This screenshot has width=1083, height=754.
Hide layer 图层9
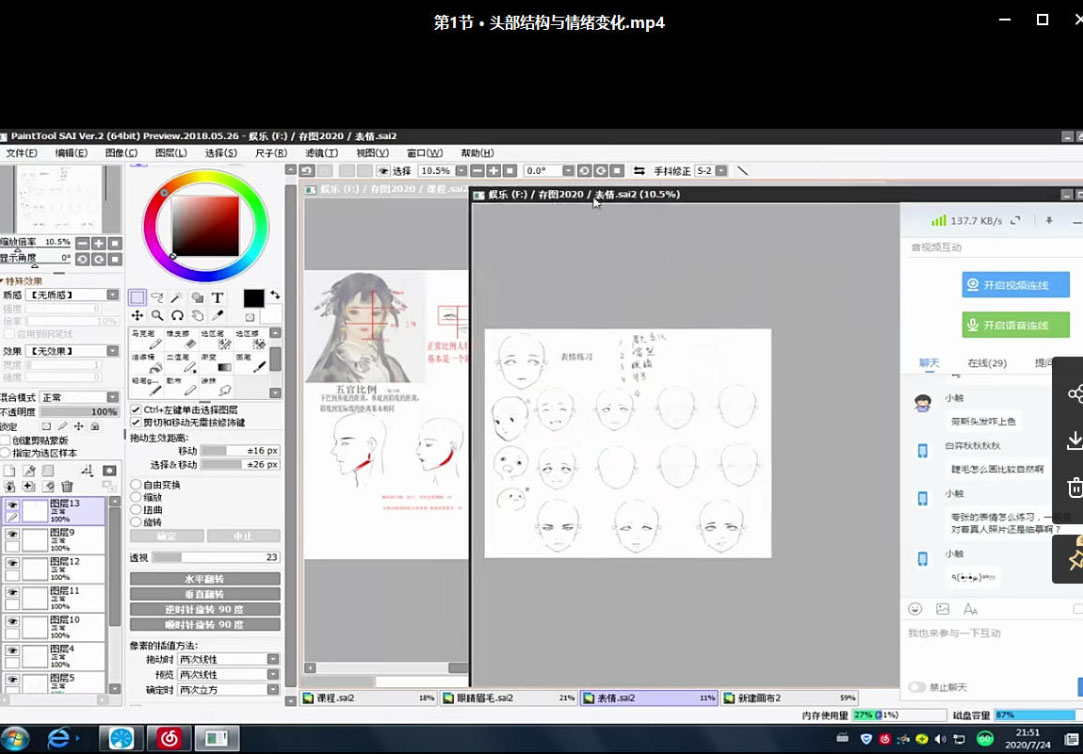[x=12, y=534]
